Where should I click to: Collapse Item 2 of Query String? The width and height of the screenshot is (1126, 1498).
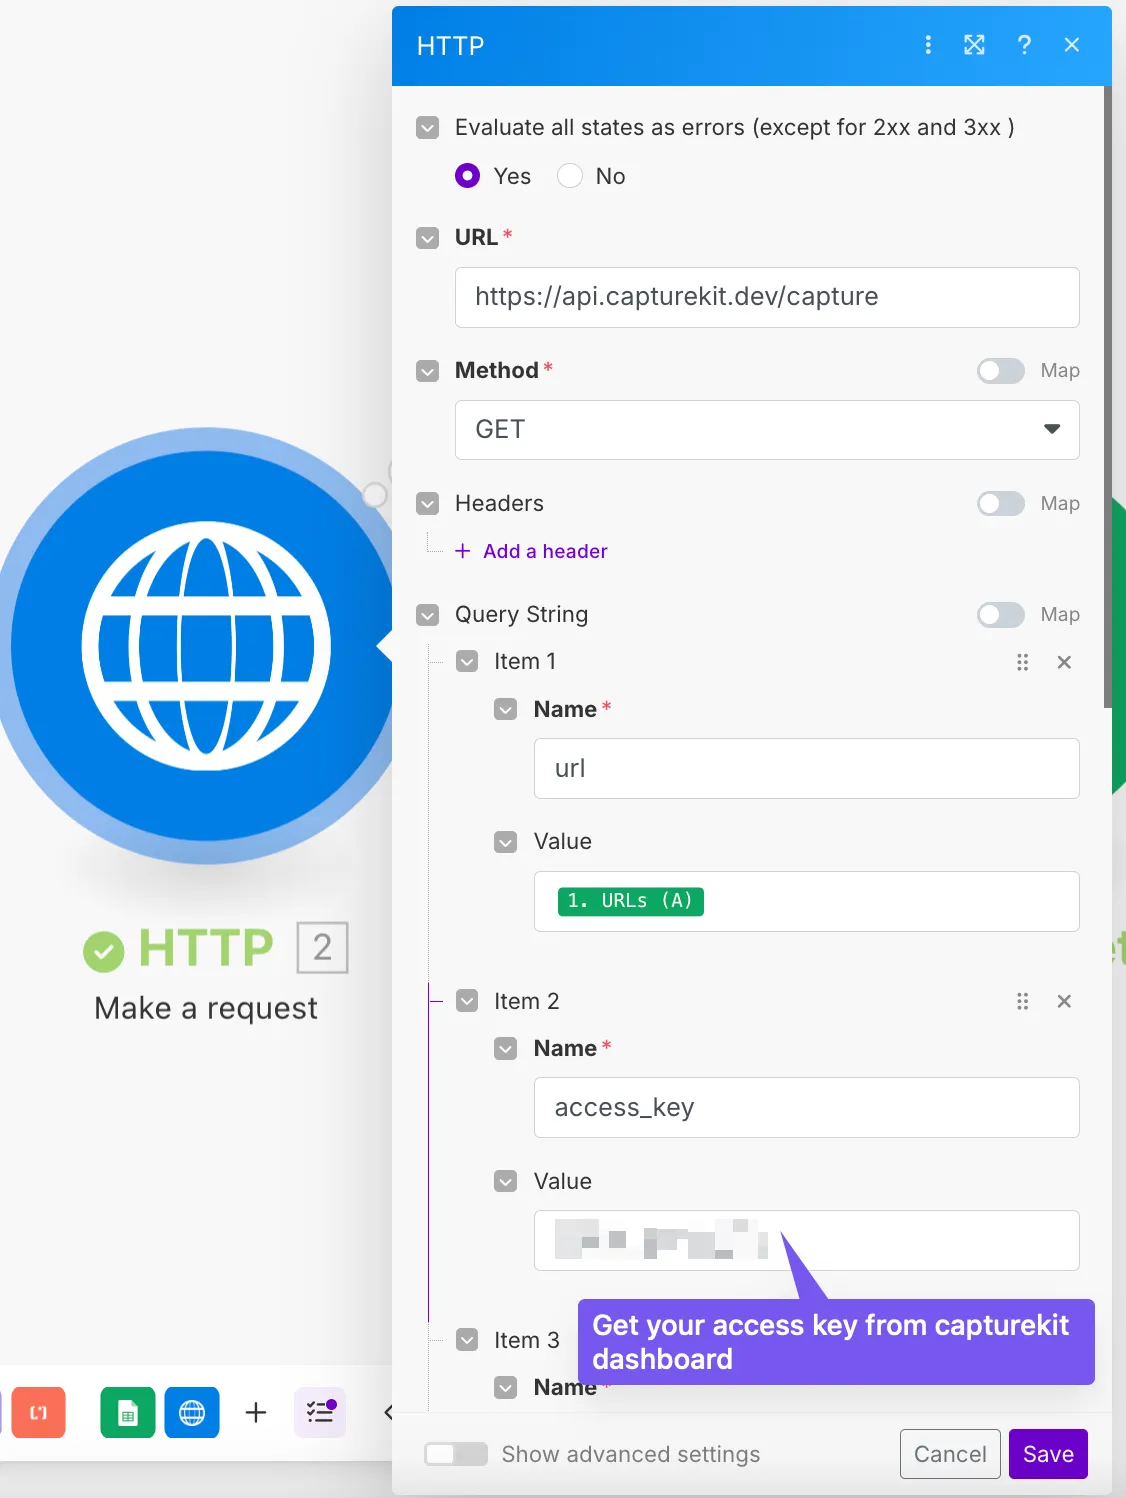click(467, 1001)
